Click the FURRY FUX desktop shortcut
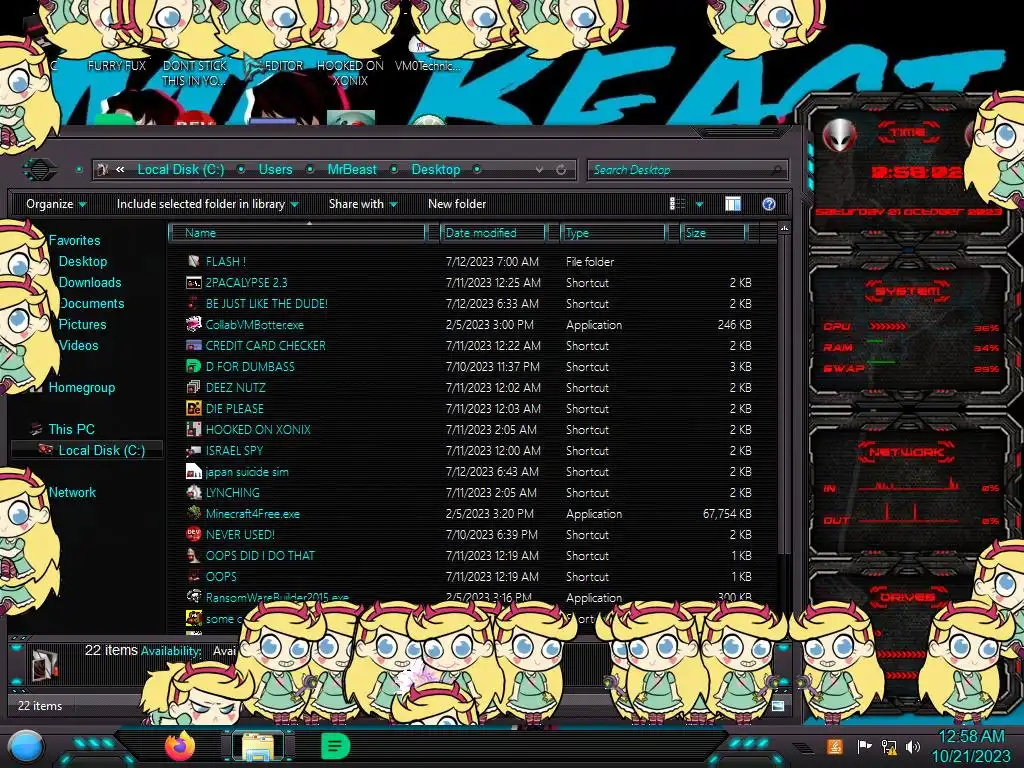Viewport: 1024px width, 768px height. [x=117, y=65]
